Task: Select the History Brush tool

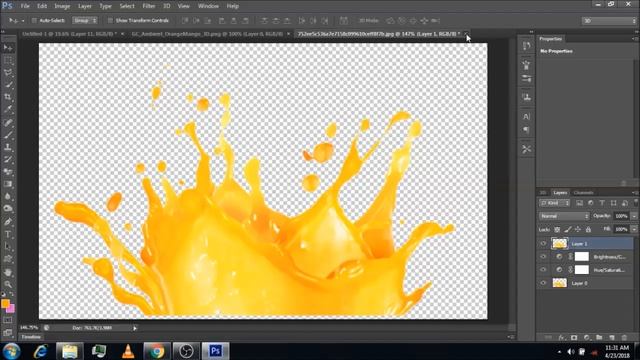Action: pyautogui.click(x=8, y=159)
